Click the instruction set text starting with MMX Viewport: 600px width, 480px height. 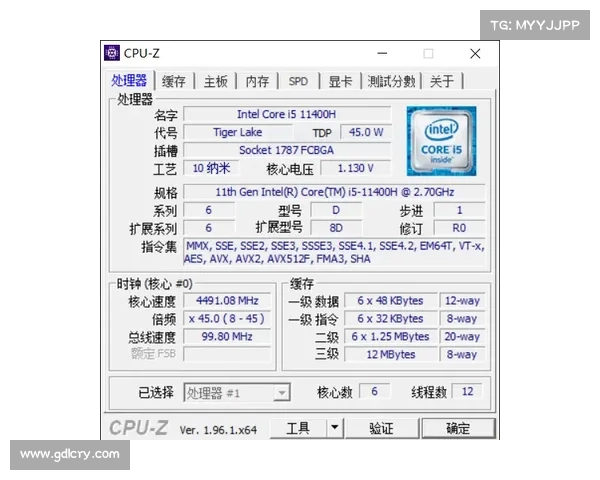pyautogui.click(x=334, y=252)
